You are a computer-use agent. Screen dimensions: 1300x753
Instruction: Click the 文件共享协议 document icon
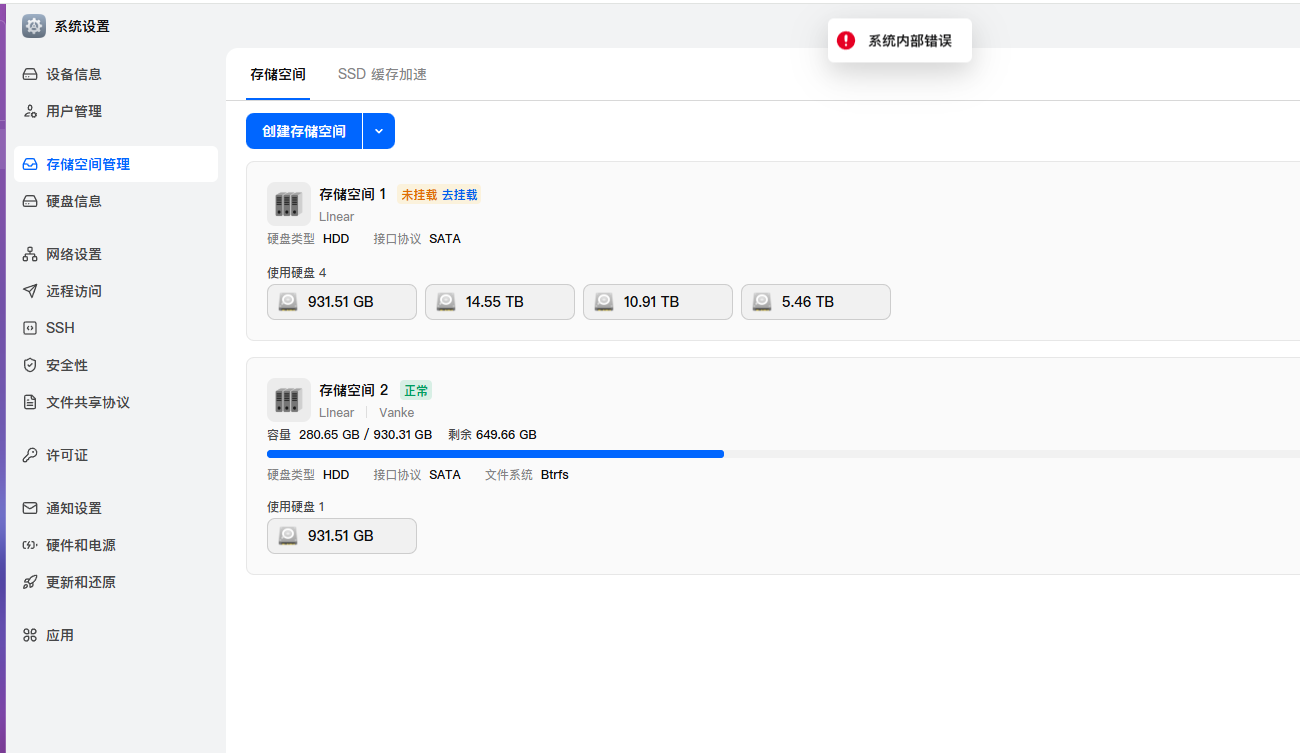coord(30,402)
